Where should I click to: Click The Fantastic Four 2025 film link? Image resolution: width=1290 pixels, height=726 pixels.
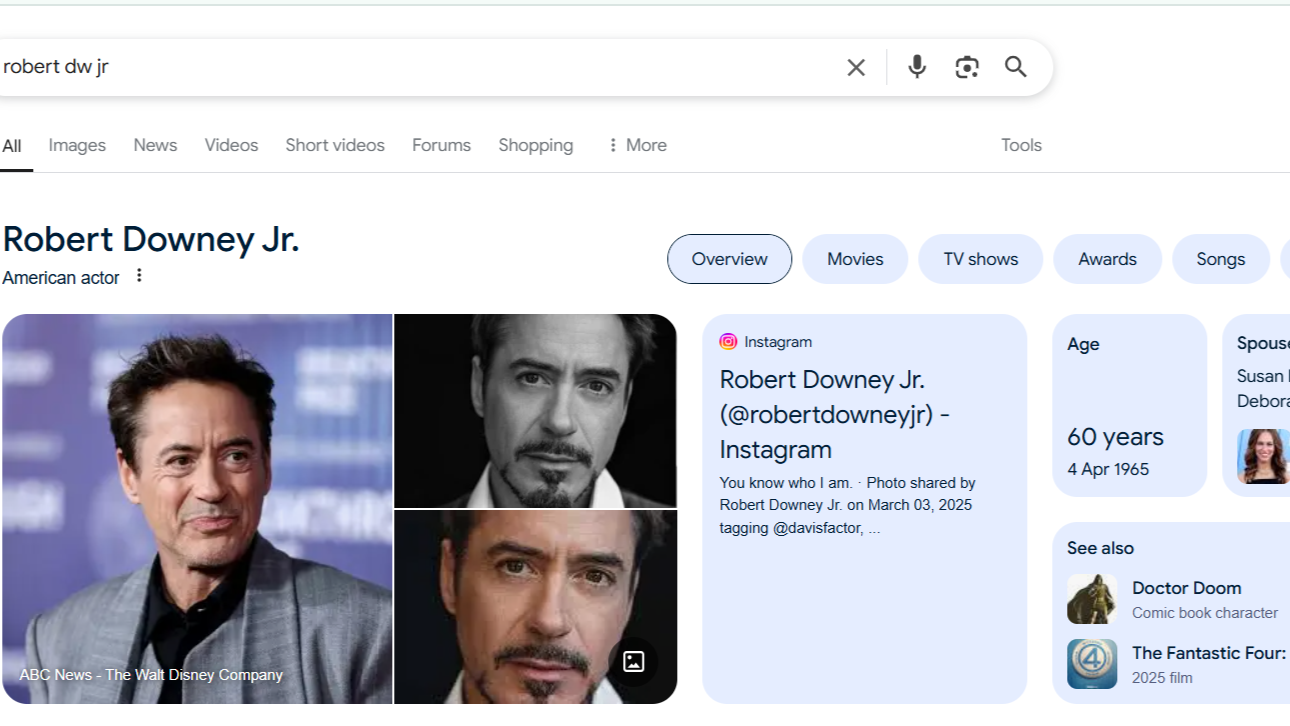(1209, 653)
